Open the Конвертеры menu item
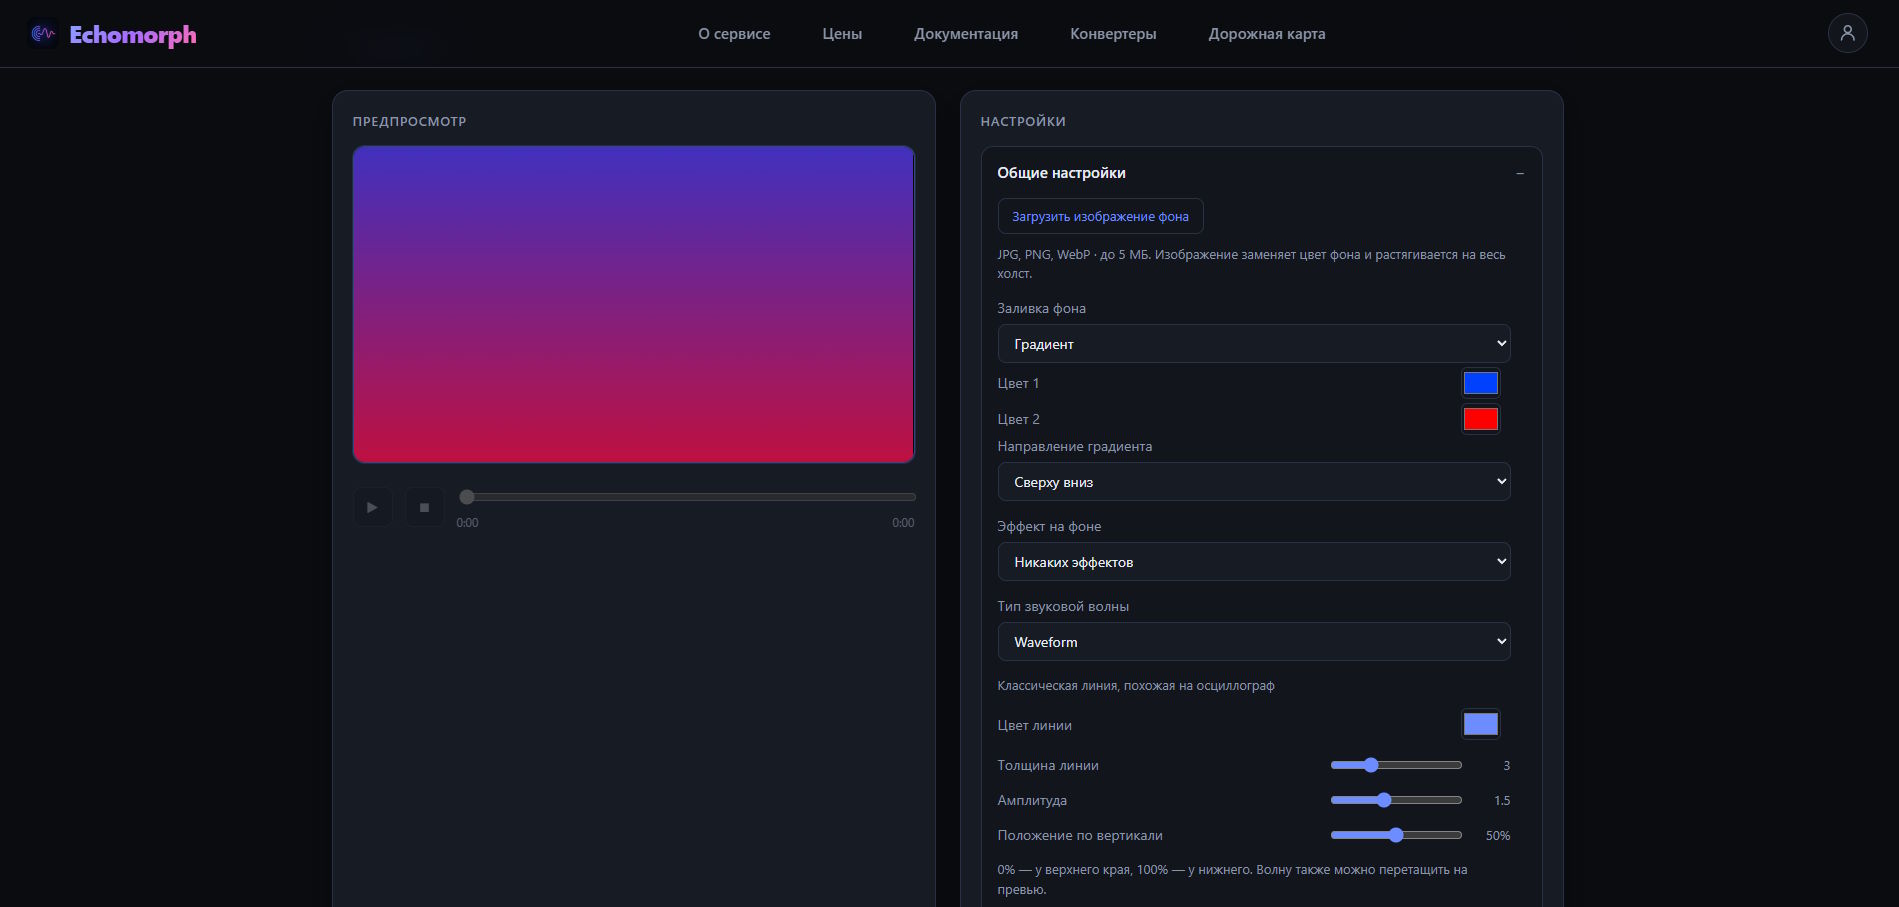This screenshot has height=907, width=1899. (x=1113, y=34)
